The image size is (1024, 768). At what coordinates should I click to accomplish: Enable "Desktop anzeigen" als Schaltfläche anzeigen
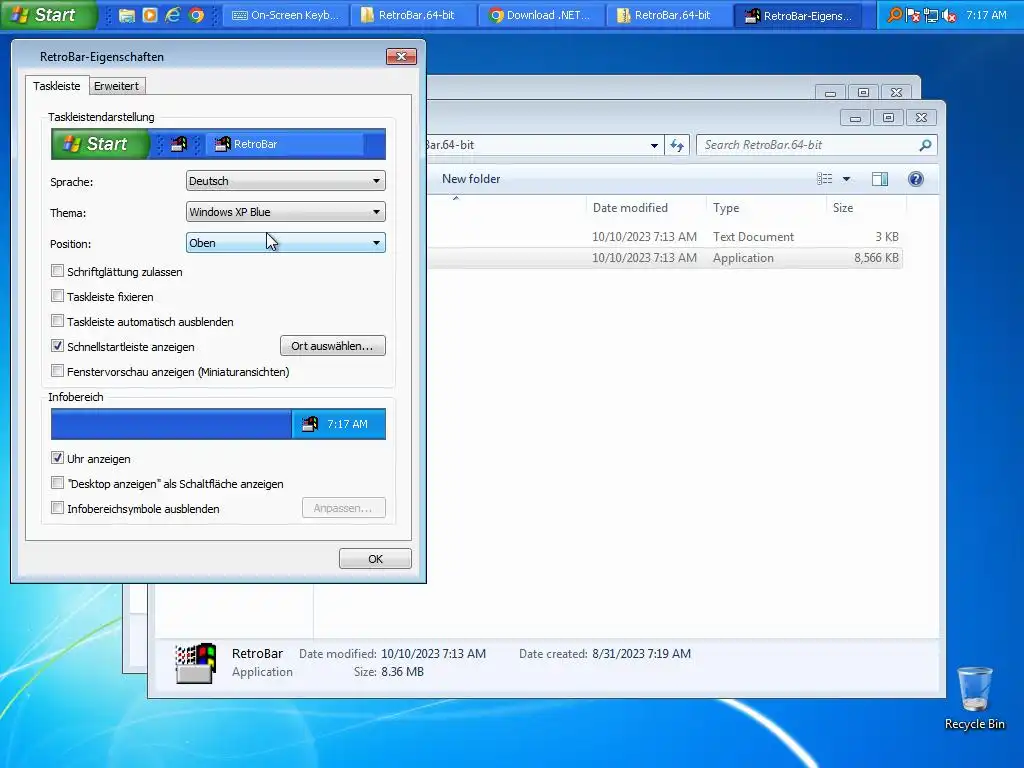click(x=57, y=483)
